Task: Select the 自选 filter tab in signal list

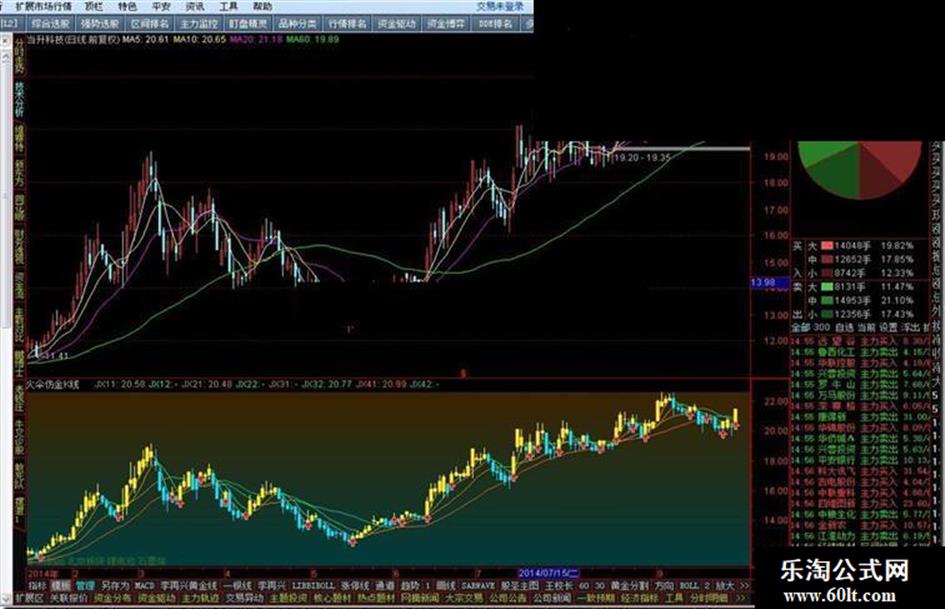Action: pos(844,327)
